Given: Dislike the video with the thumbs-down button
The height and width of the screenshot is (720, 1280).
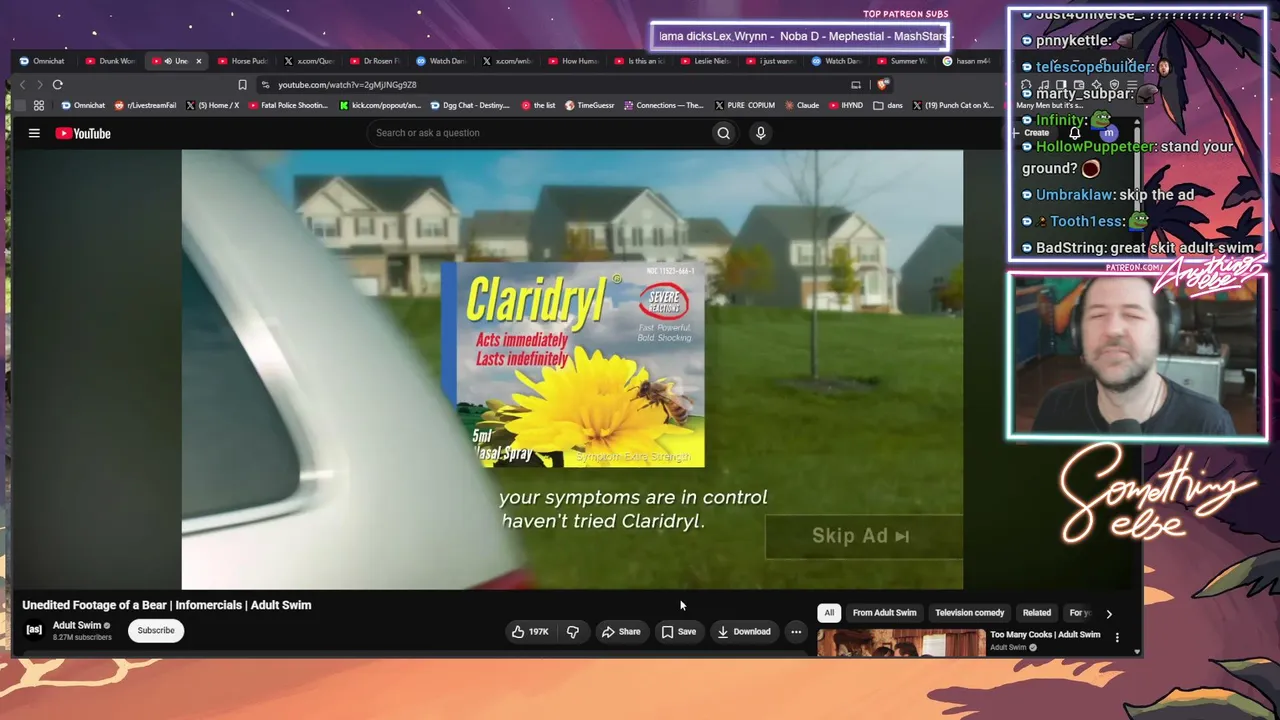Looking at the screenshot, I should pyautogui.click(x=573, y=632).
